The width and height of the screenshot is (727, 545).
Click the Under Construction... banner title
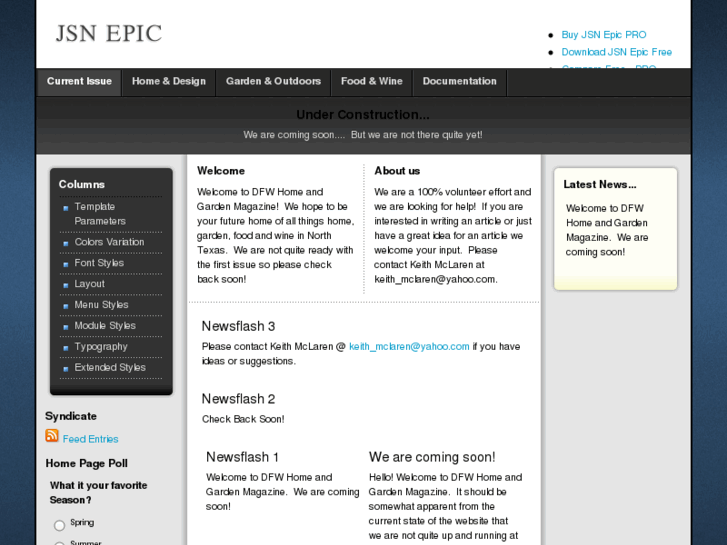363,115
